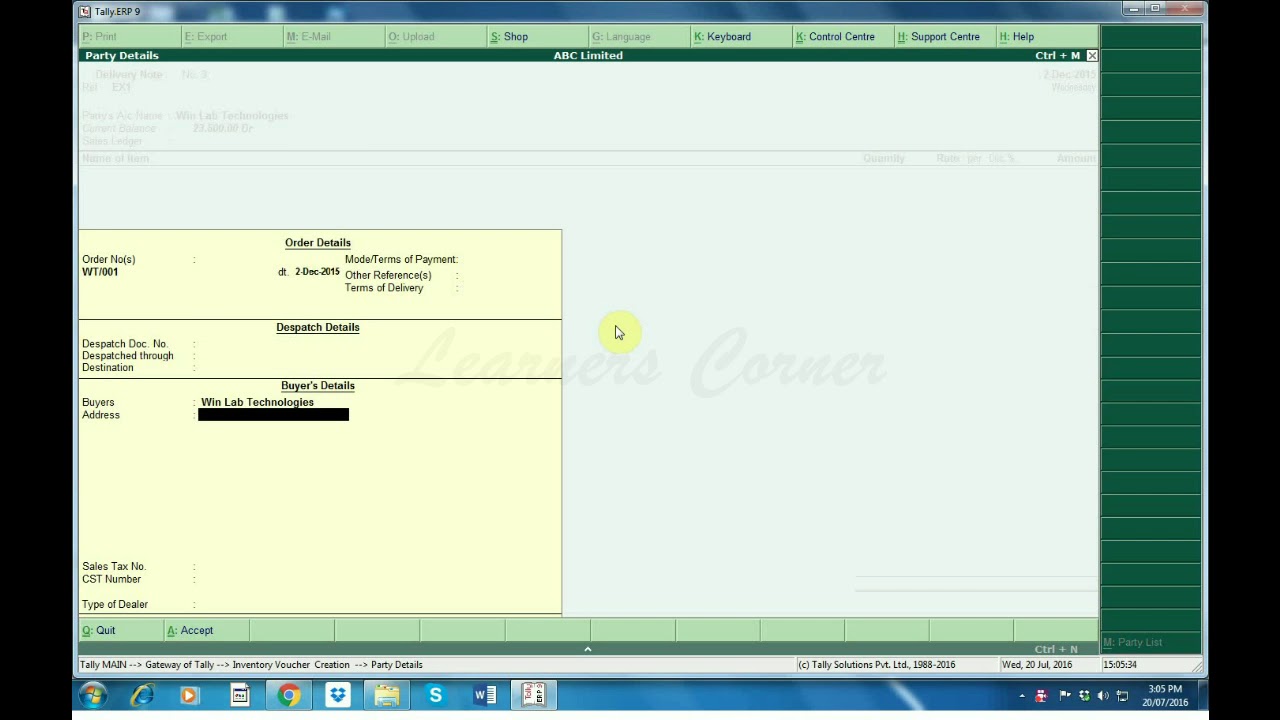Click the Order Details heading
The width and height of the screenshot is (1280, 720).
(x=318, y=243)
